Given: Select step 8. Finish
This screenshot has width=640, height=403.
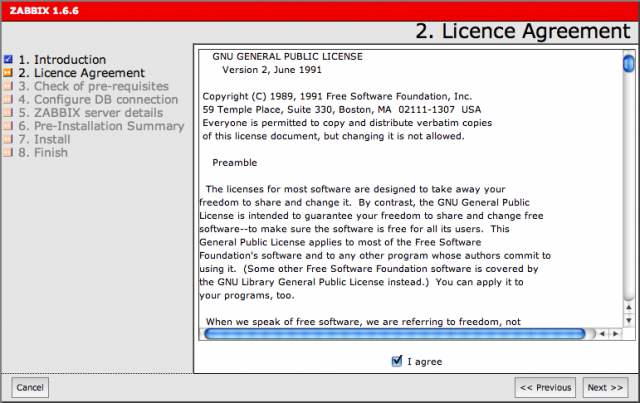Looking at the screenshot, I should (43, 153).
